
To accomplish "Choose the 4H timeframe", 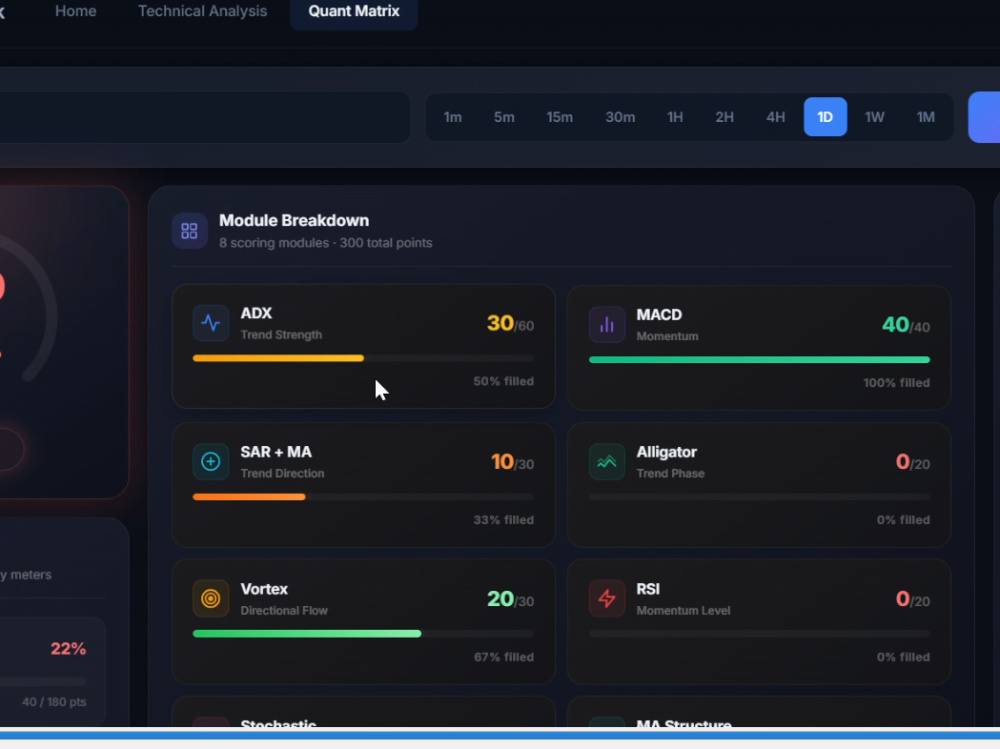I will [x=776, y=117].
